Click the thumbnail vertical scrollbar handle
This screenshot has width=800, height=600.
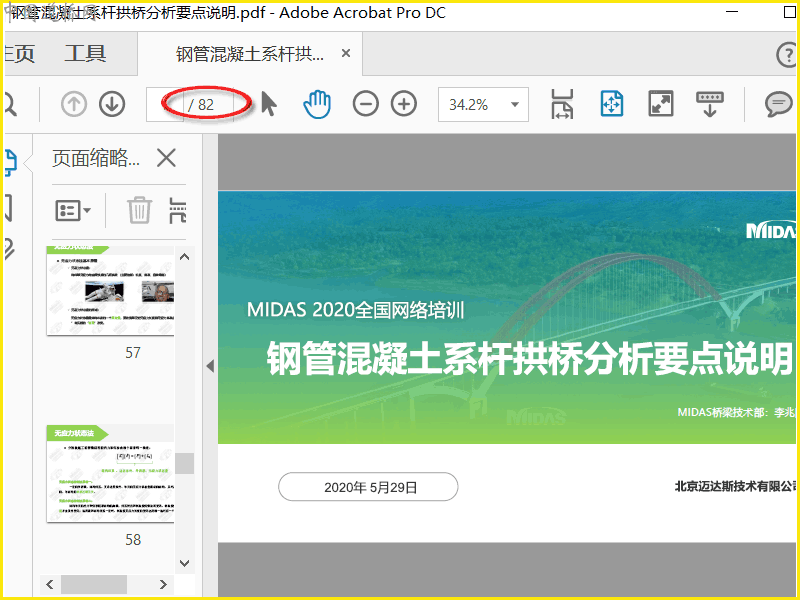click(185, 463)
